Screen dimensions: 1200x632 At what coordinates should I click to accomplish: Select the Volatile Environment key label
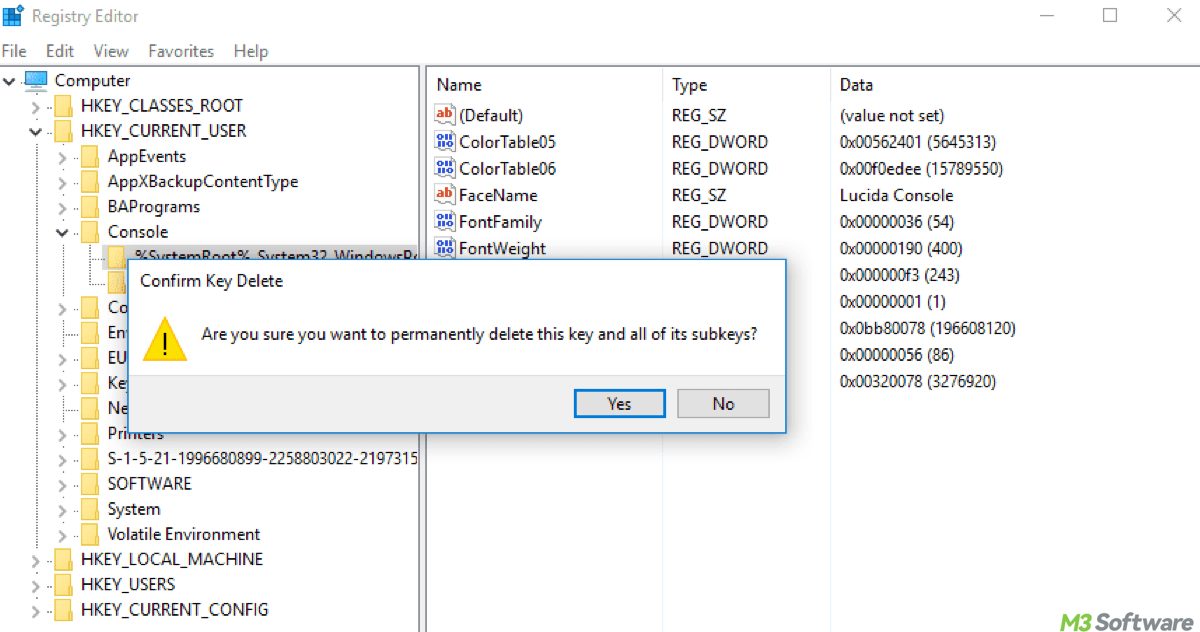pos(184,534)
